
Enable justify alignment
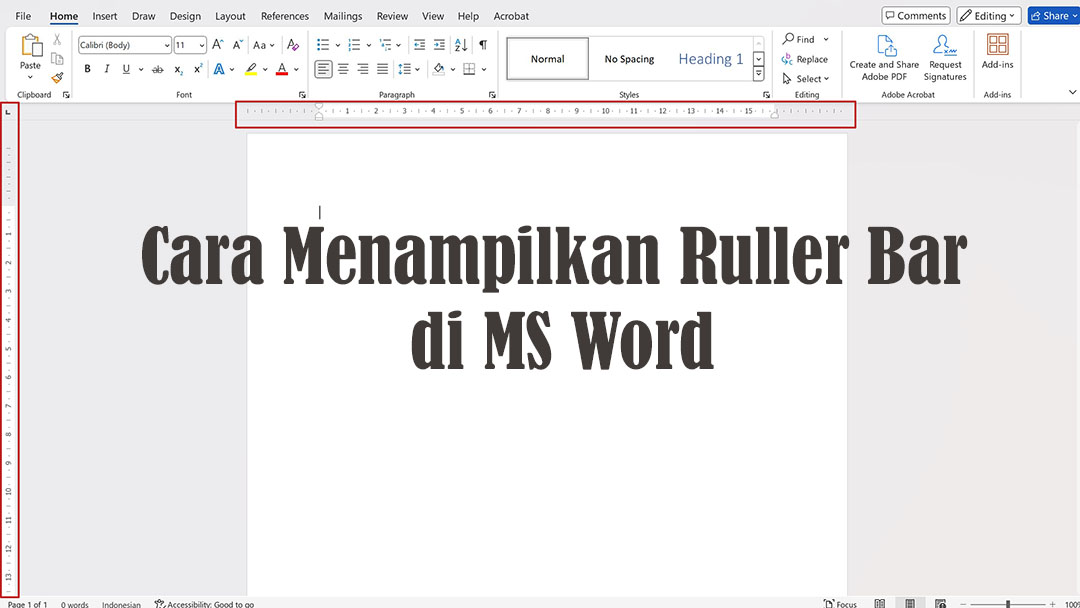[382, 68]
